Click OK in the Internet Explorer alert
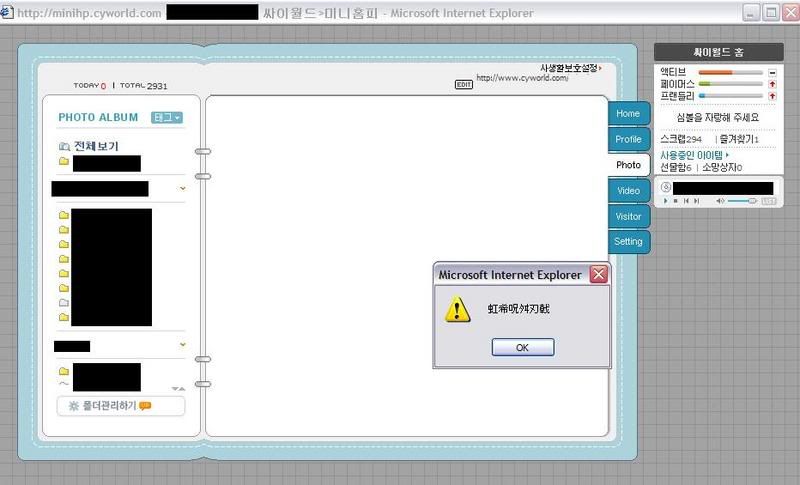Viewport: 800px width, 485px height. coord(522,347)
